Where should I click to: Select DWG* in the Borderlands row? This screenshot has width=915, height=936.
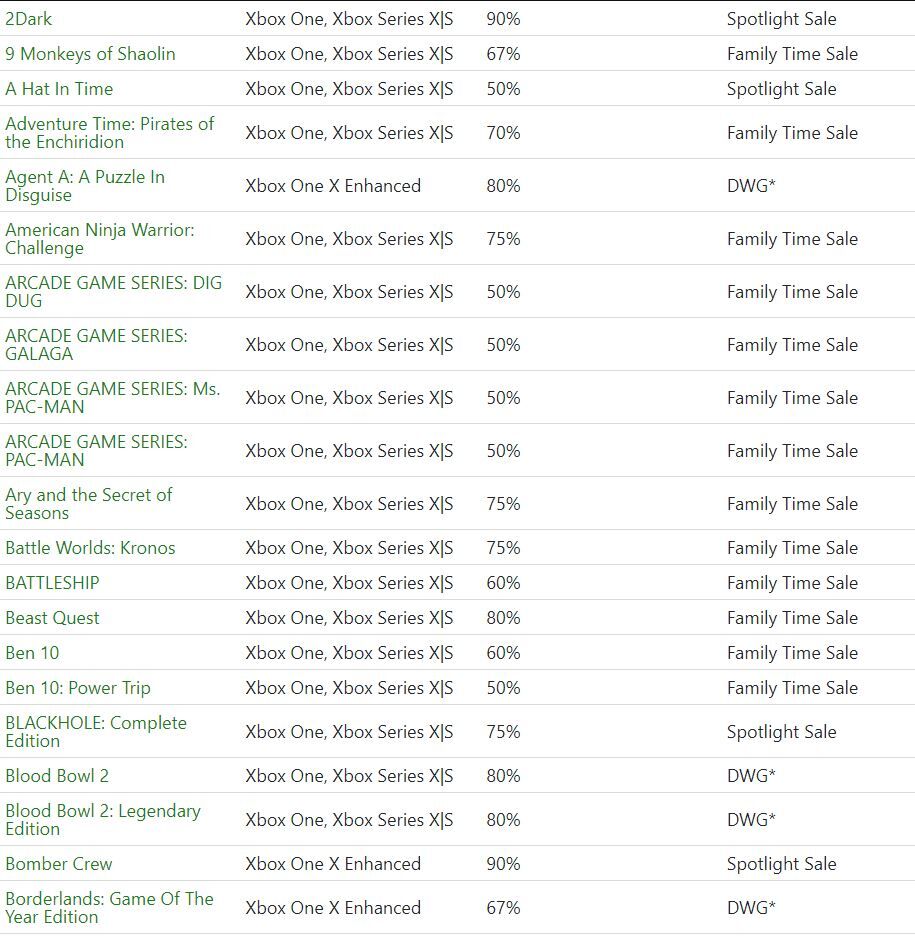click(751, 908)
